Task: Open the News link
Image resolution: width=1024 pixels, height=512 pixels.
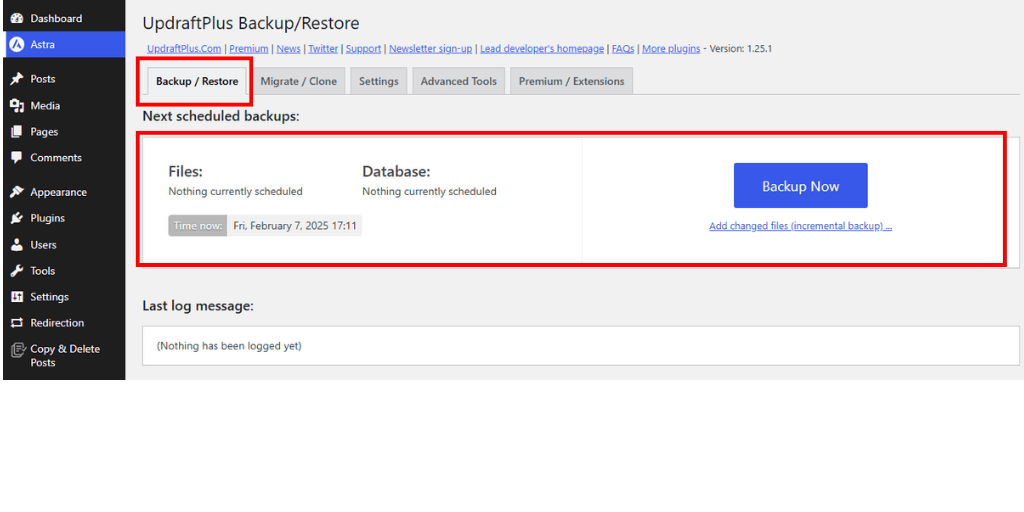Action: coord(289,48)
